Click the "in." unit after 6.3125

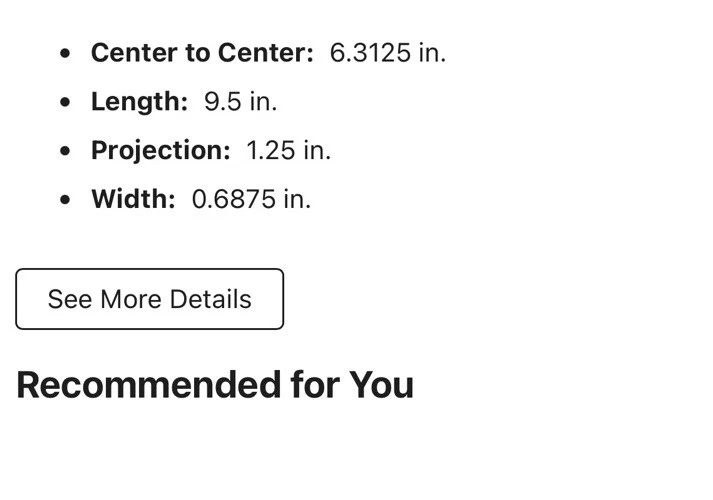coord(432,53)
